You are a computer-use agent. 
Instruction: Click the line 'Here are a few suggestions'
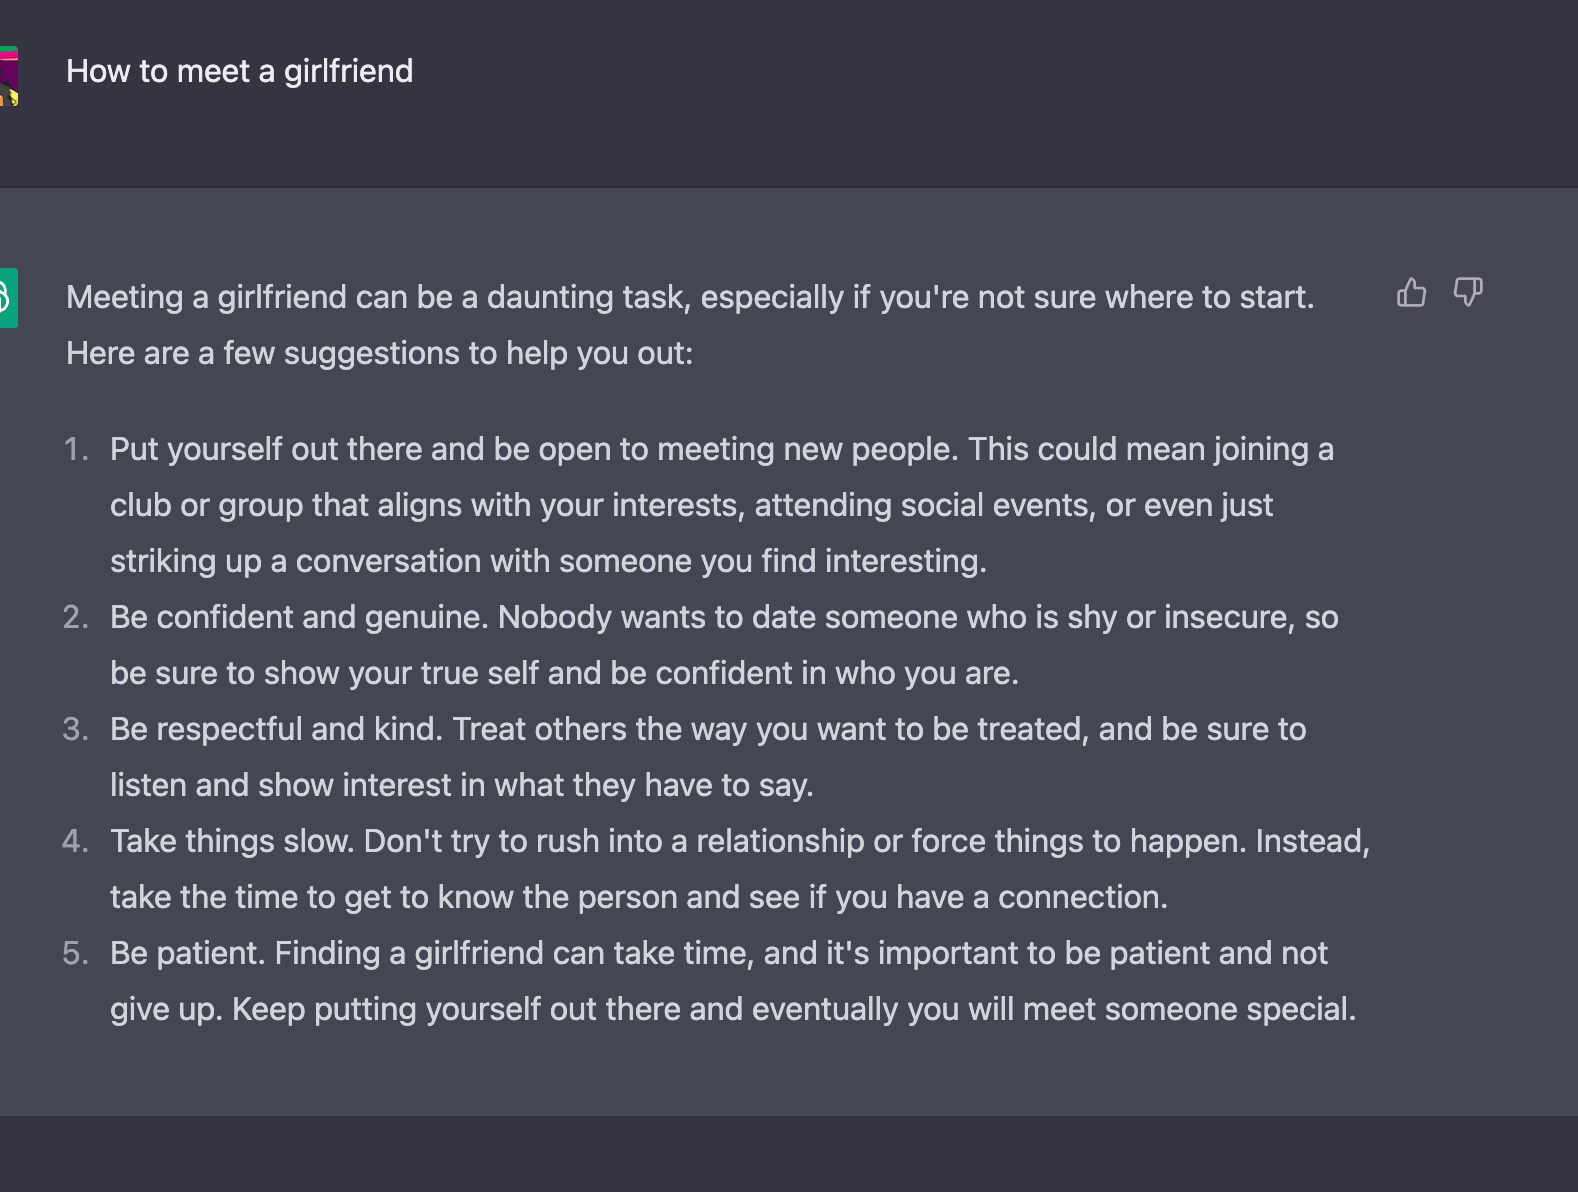(379, 353)
